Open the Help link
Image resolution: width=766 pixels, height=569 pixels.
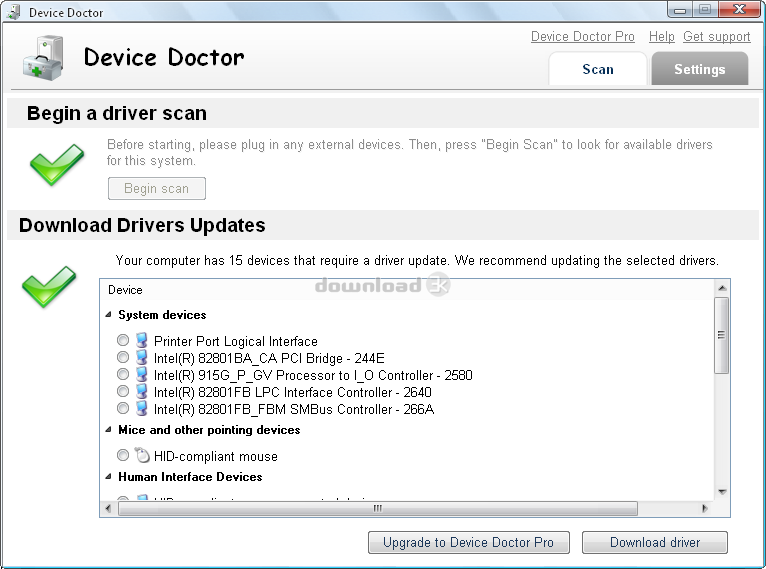click(661, 37)
